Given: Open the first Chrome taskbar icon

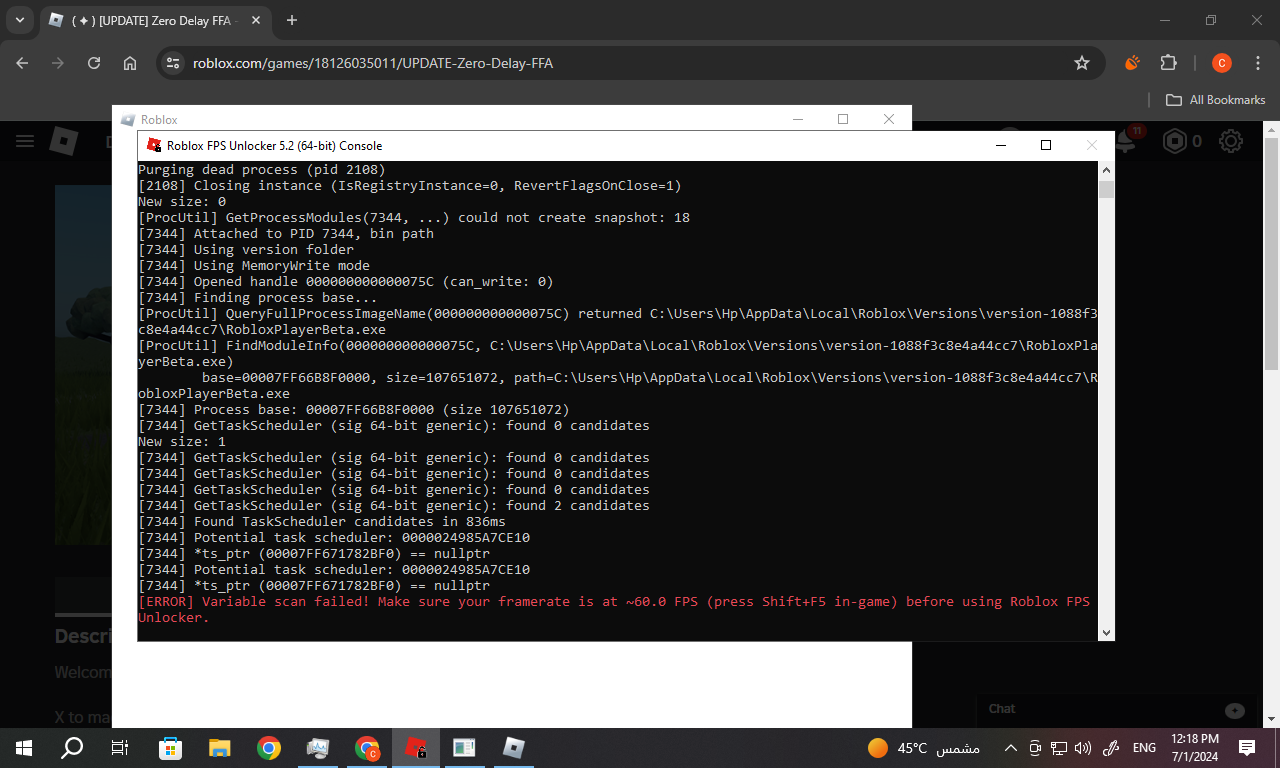Looking at the screenshot, I should pos(269,747).
